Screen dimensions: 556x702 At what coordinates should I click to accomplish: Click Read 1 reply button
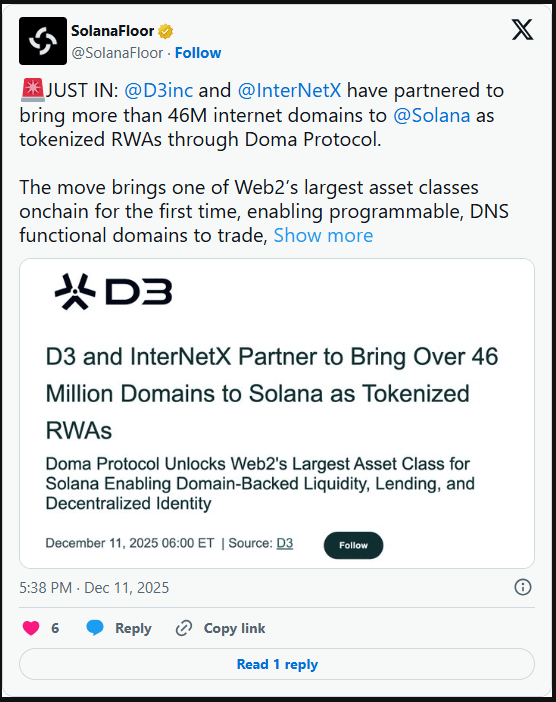pos(277,664)
